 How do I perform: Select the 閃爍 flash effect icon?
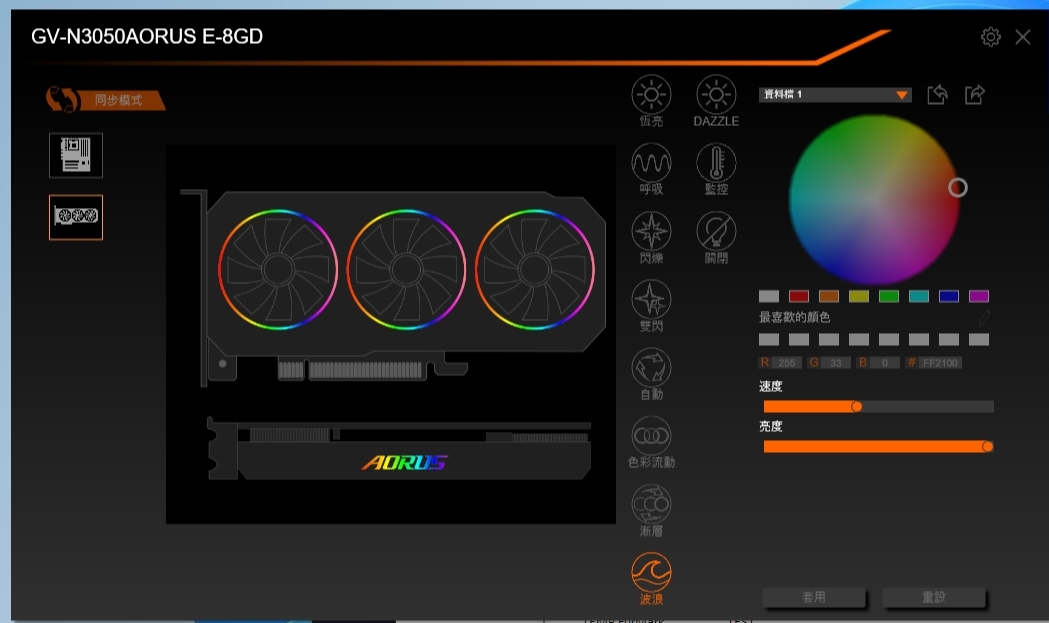tap(651, 231)
